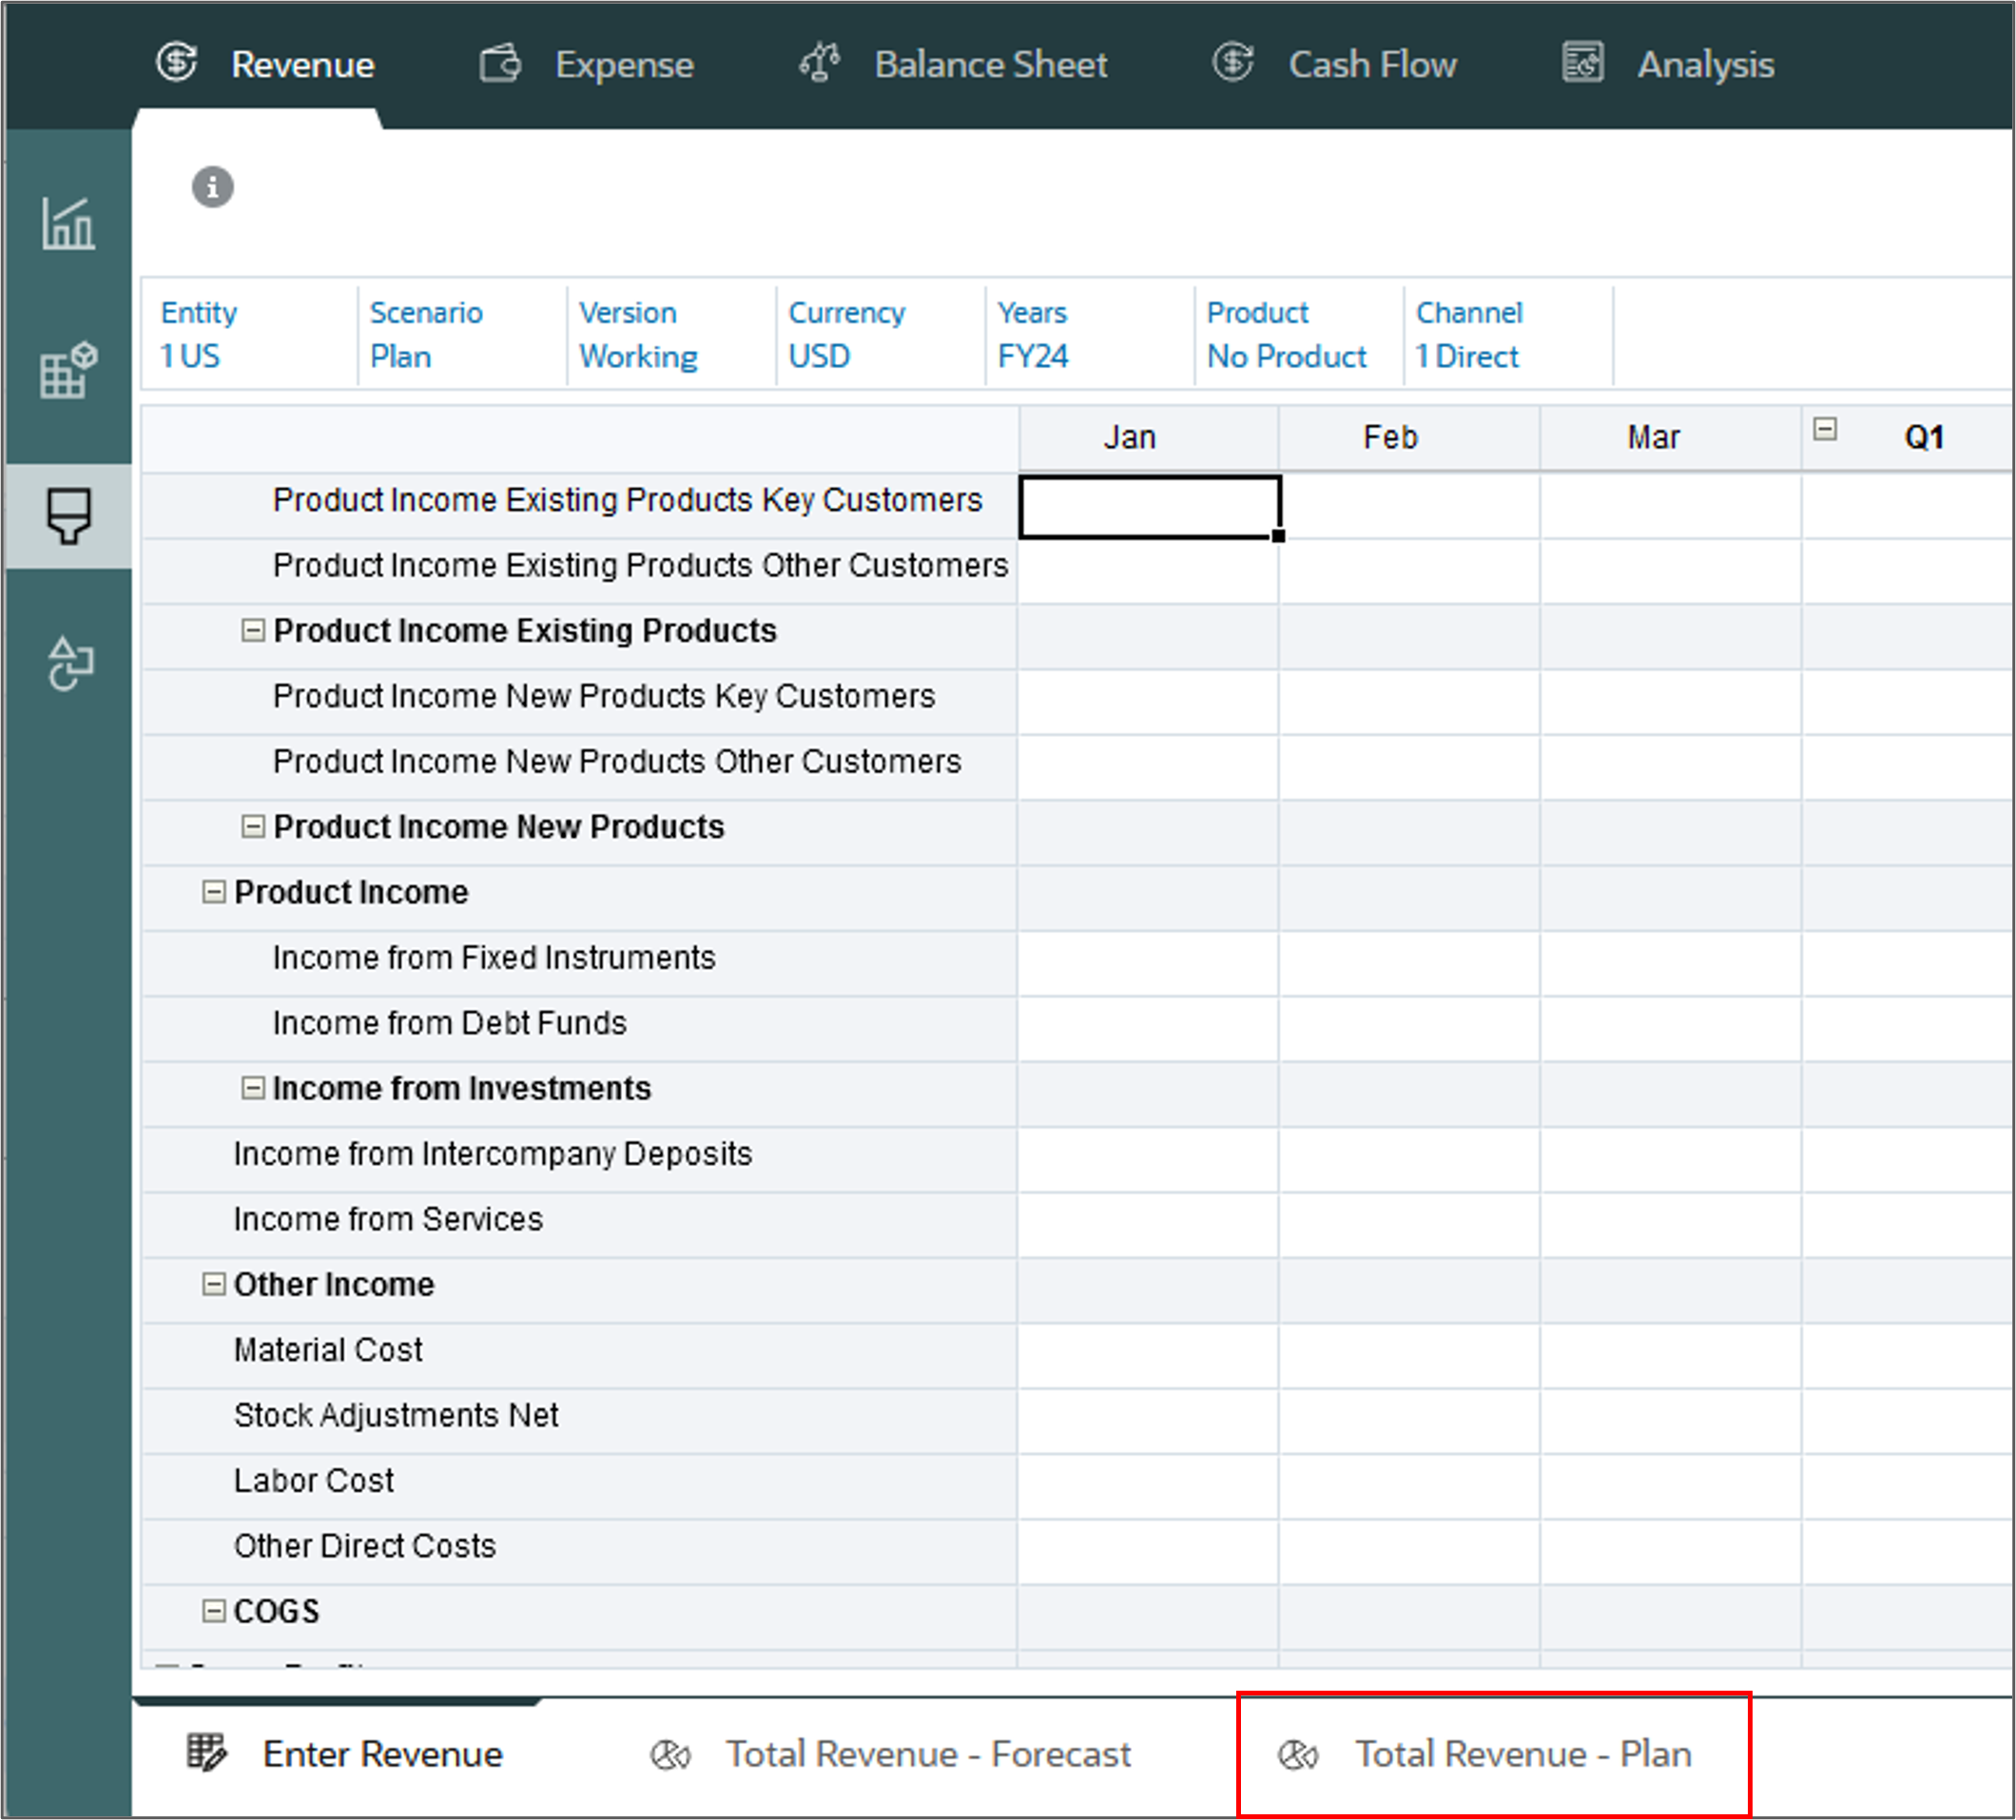This screenshot has width=2016, height=1820.
Task: Select the driver funnel icon in sidebar
Action: (68, 516)
